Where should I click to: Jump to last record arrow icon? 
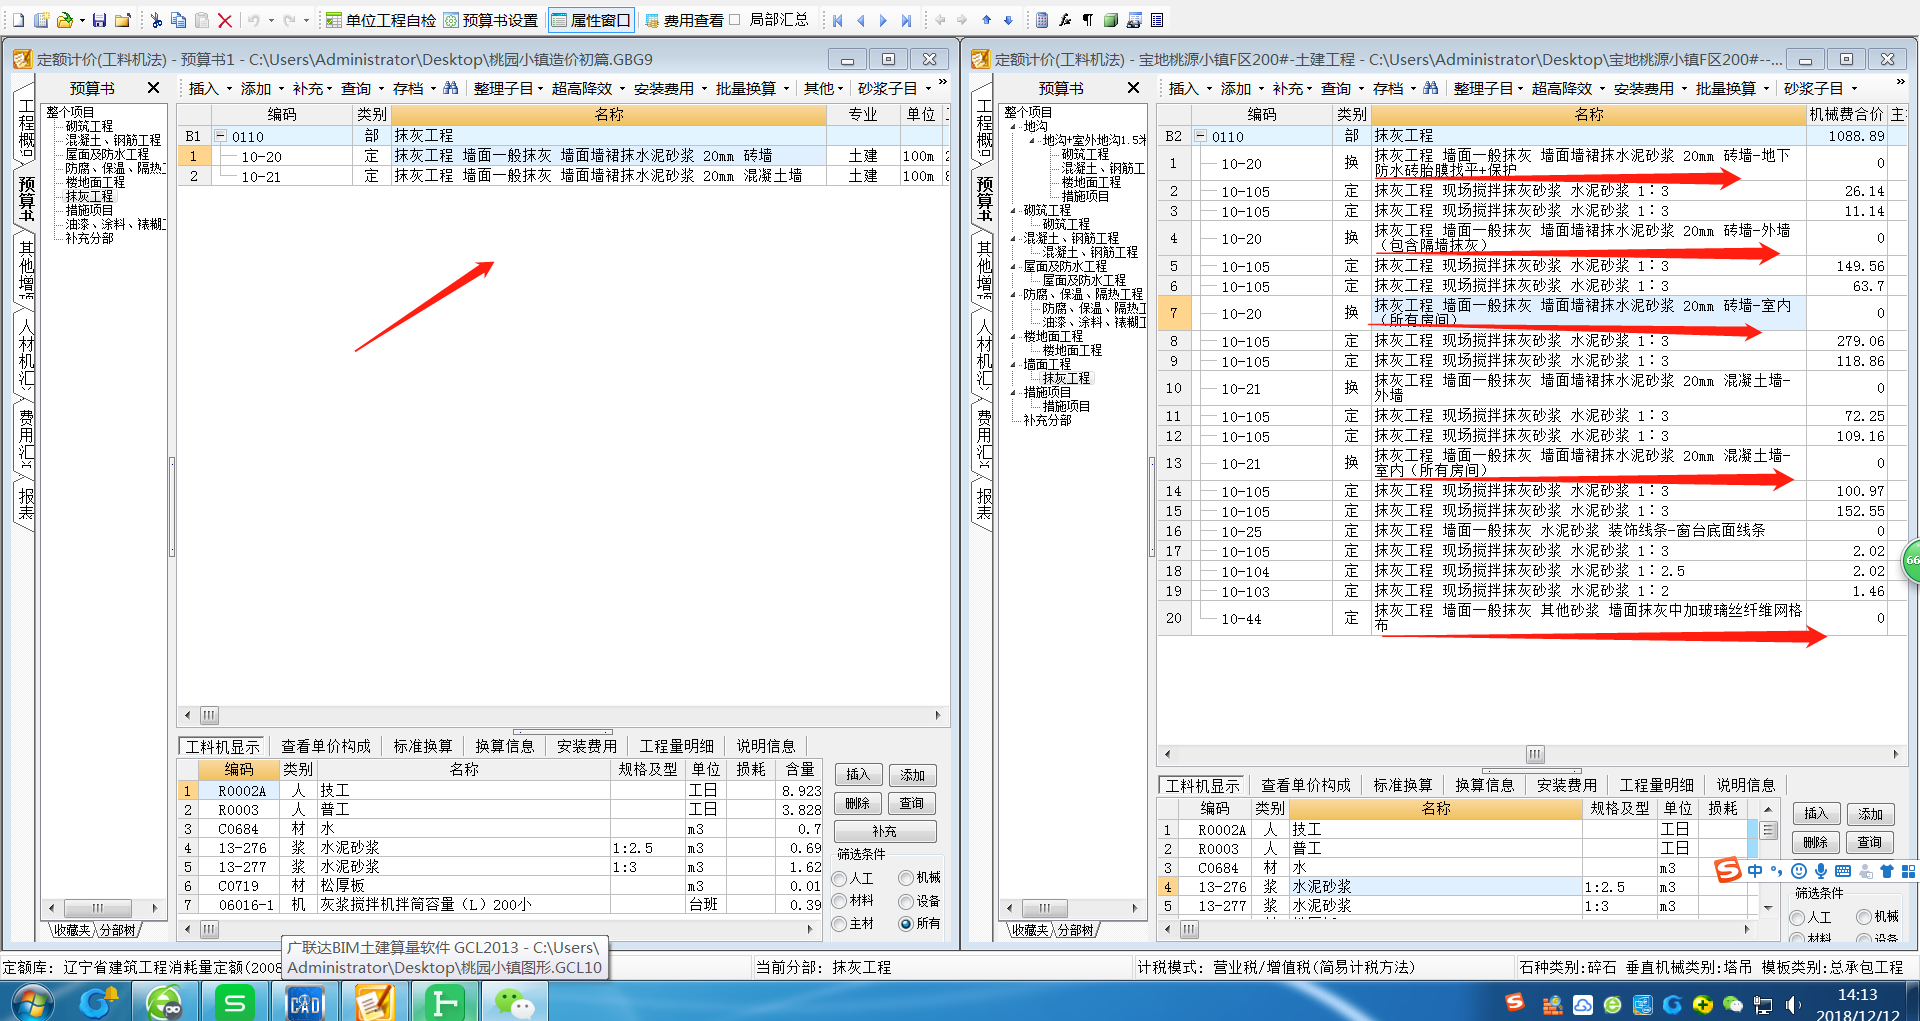[906, 20]
